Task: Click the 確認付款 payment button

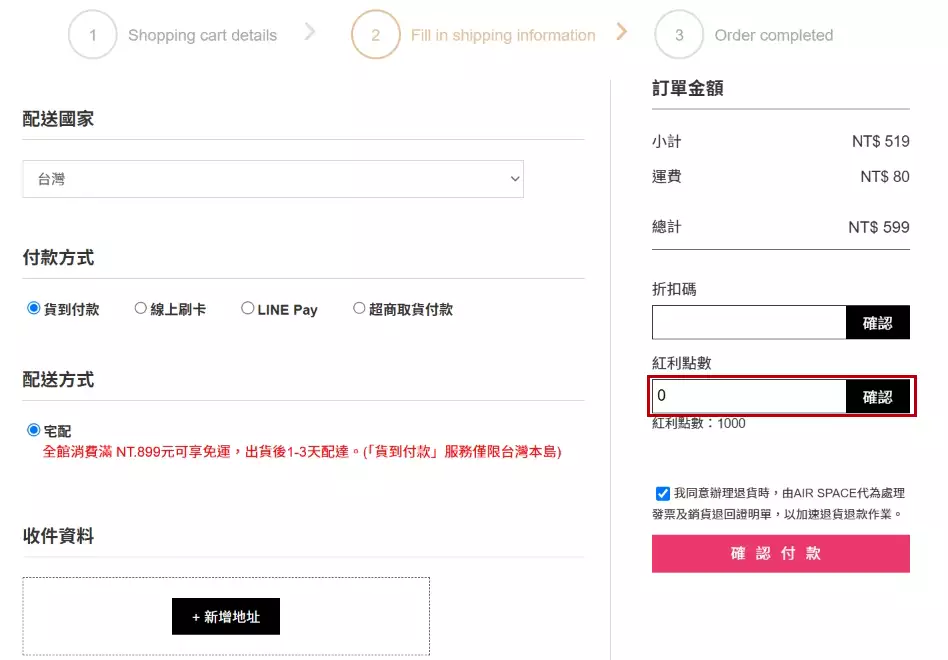Action: tap(780, 553)
